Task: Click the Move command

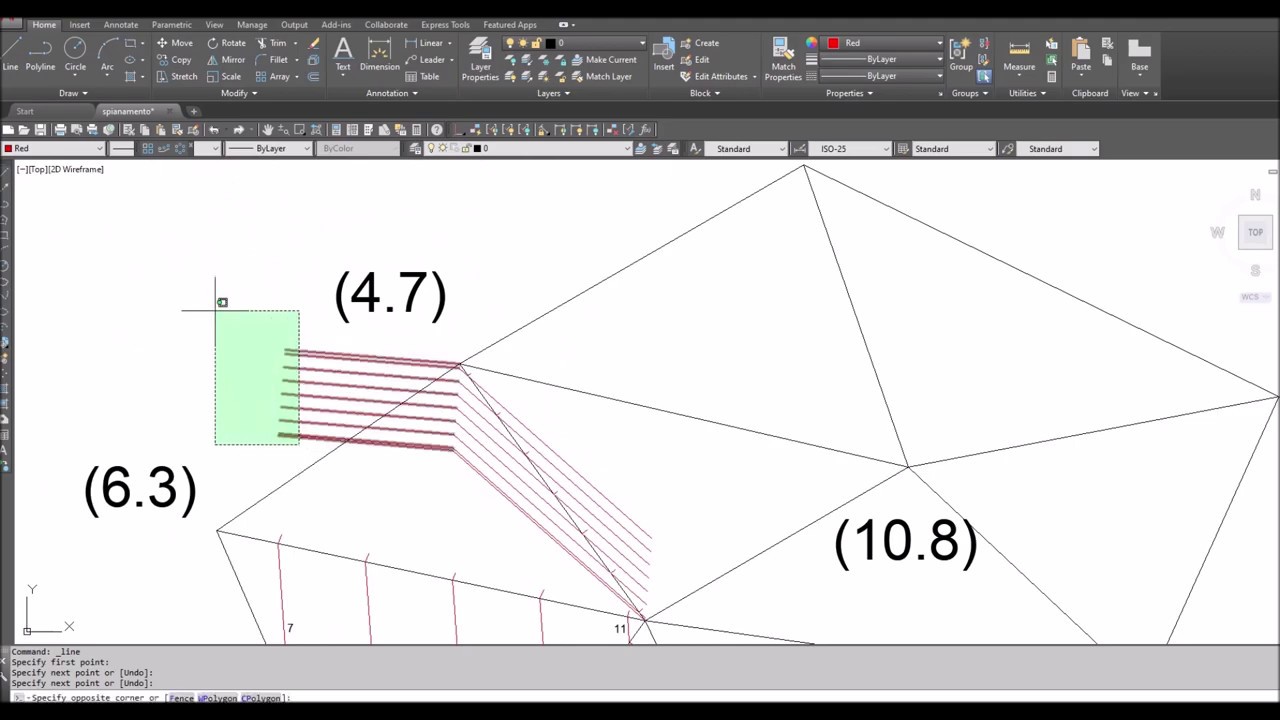Action: [174, 43]
